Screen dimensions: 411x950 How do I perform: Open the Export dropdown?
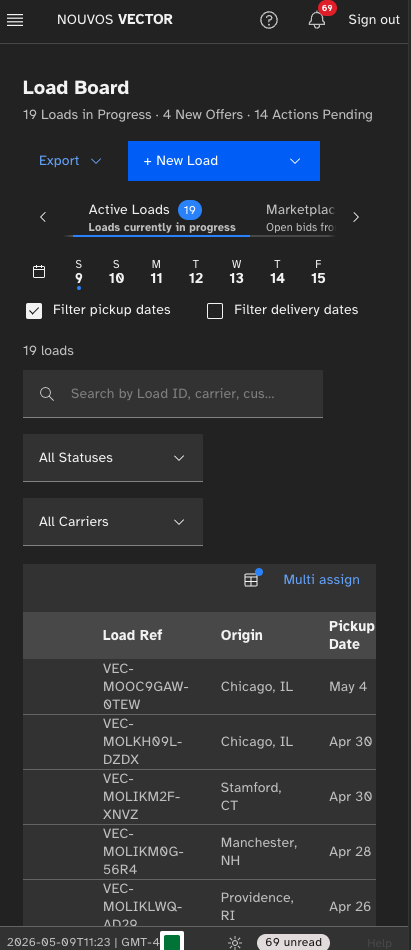coord(70,161)
